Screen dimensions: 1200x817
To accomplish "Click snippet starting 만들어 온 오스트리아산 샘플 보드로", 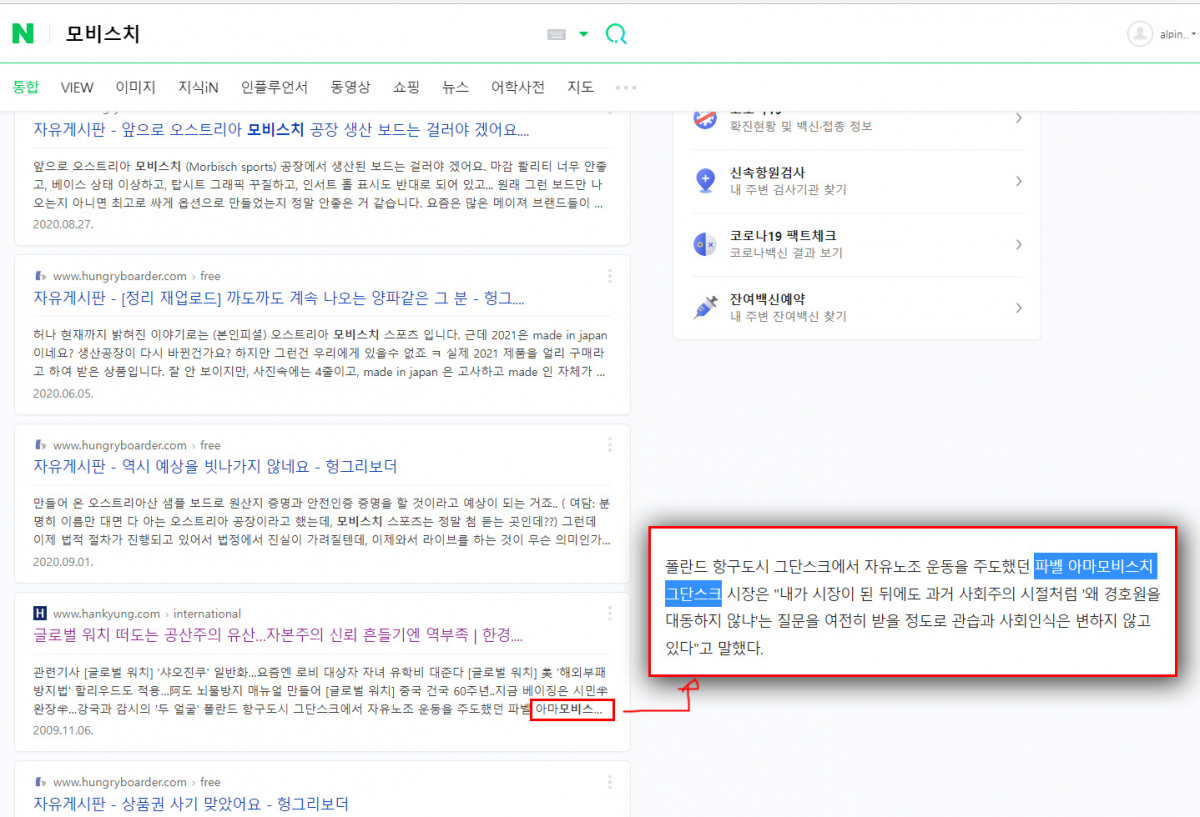I will (x=322, y=521).
